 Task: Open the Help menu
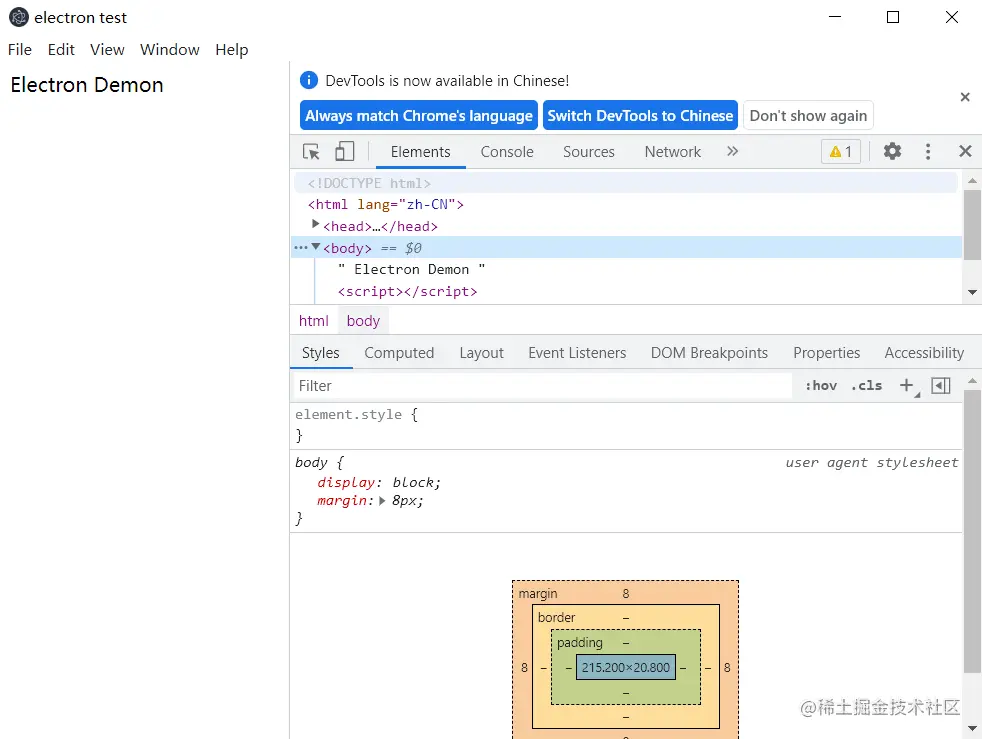click(232, 49)
